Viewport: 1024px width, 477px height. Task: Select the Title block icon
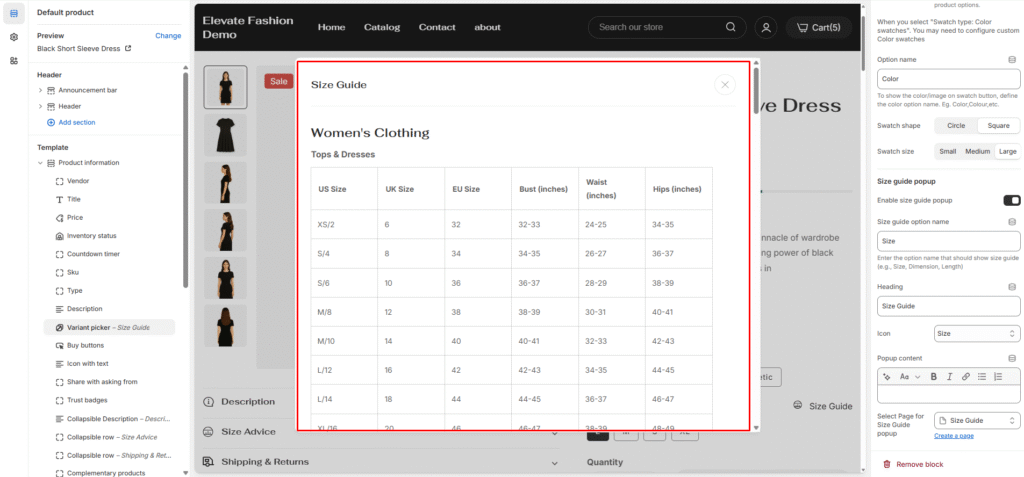pyautogui.click(x=59, y=199)
